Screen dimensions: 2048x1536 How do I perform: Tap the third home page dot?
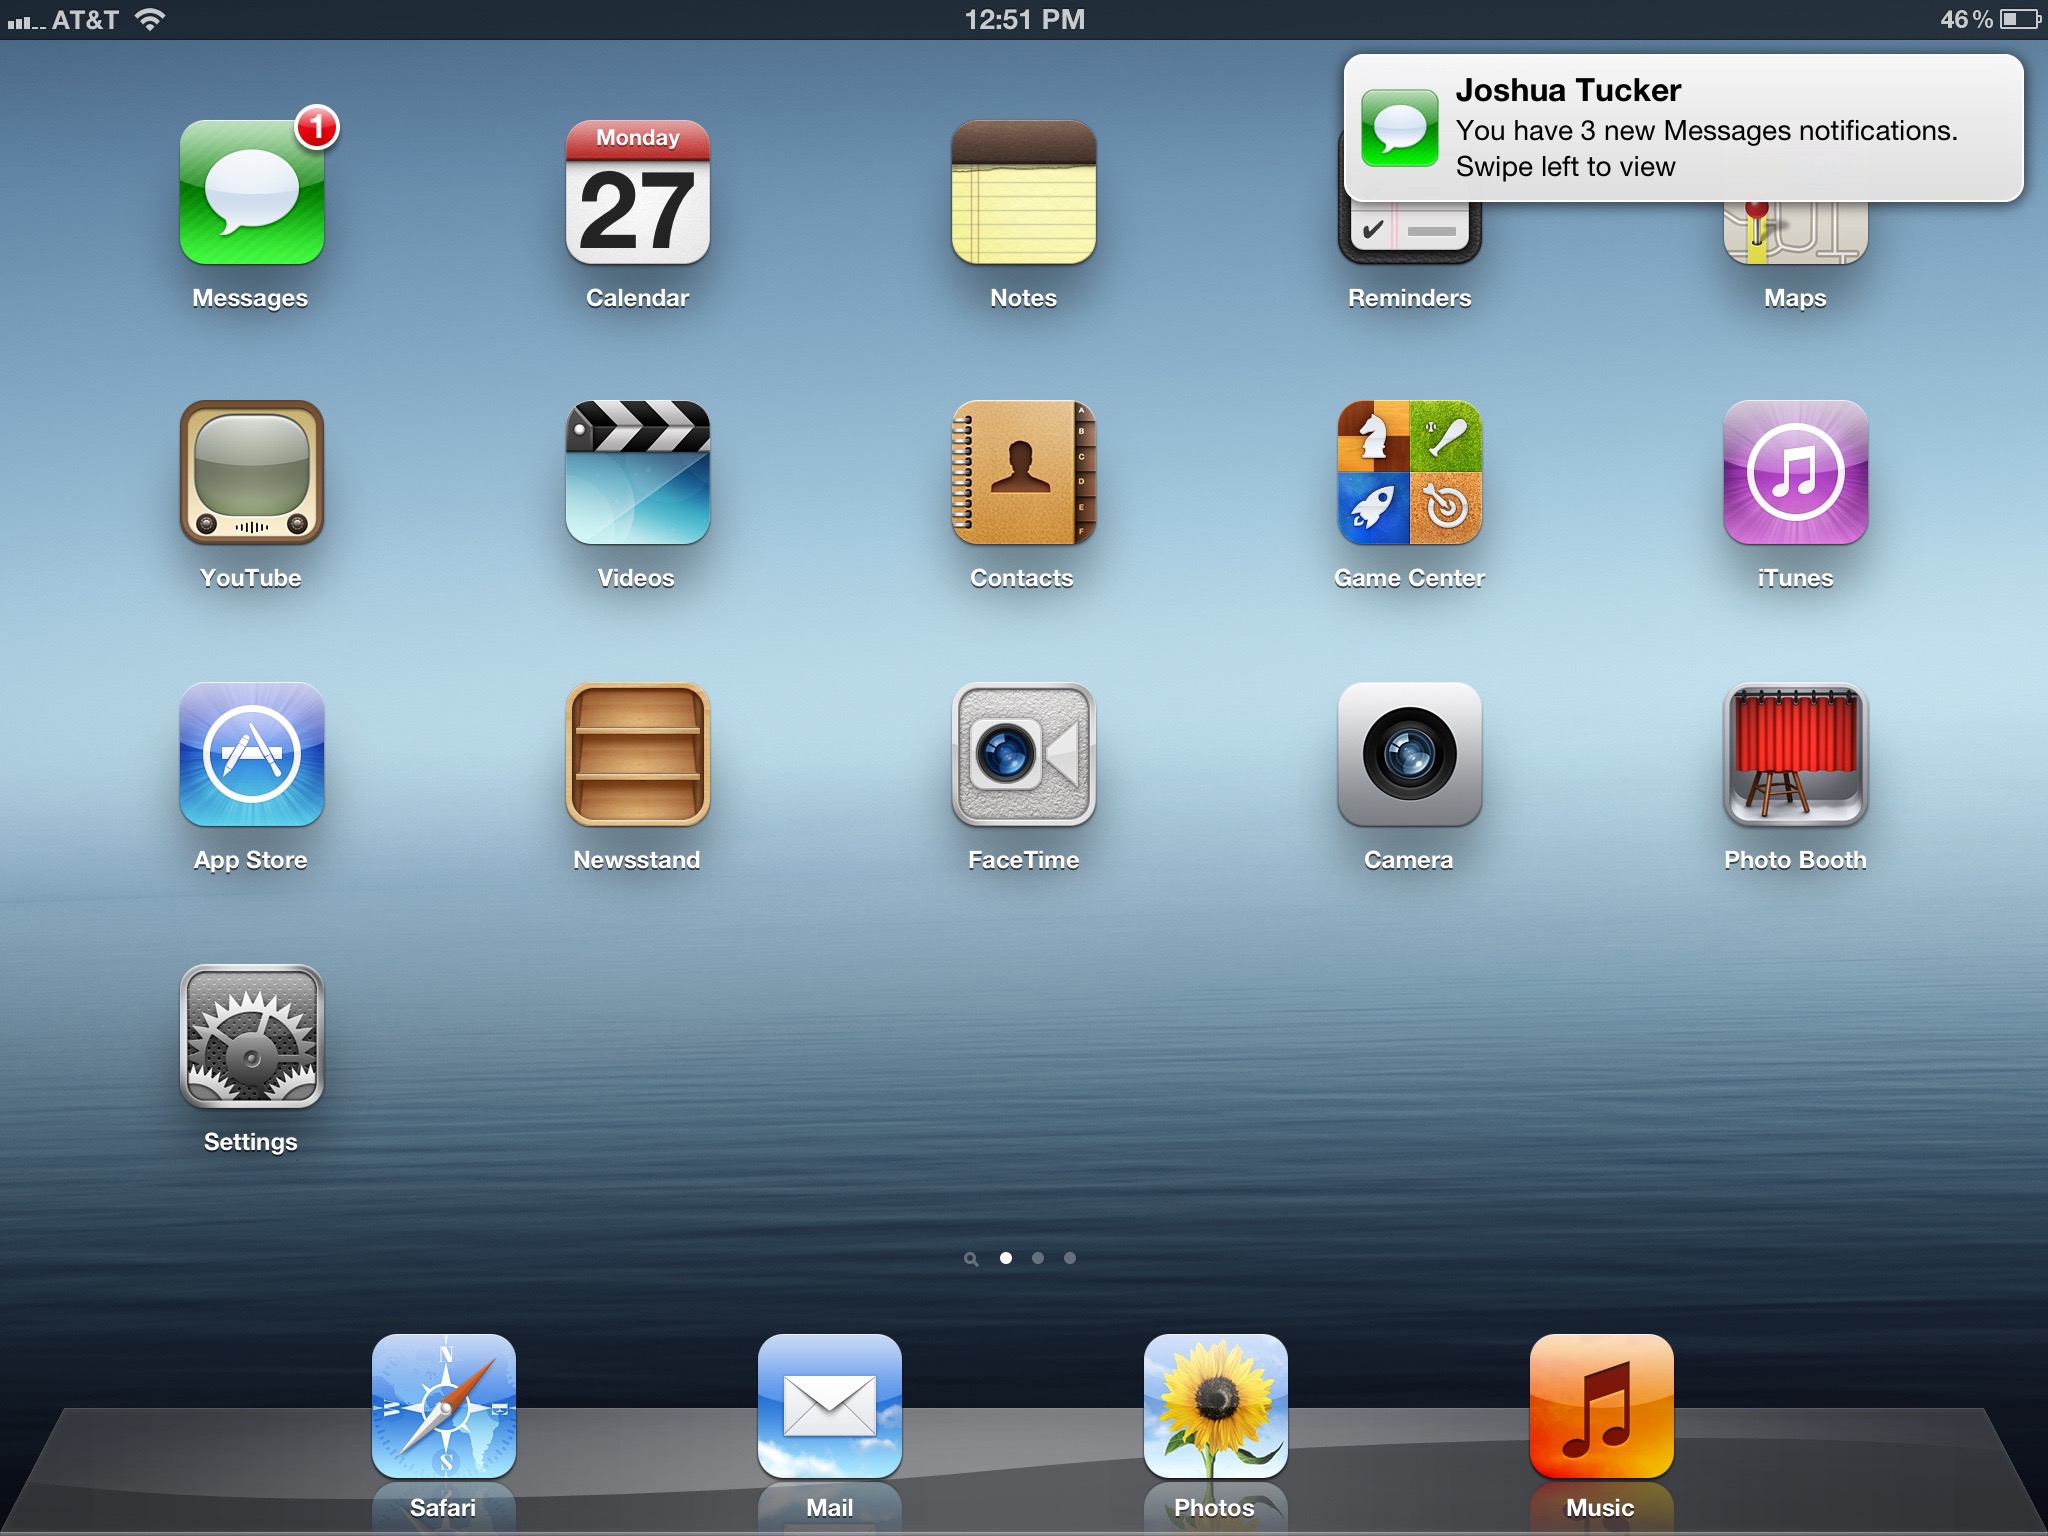click(x=1038, y=1258)
